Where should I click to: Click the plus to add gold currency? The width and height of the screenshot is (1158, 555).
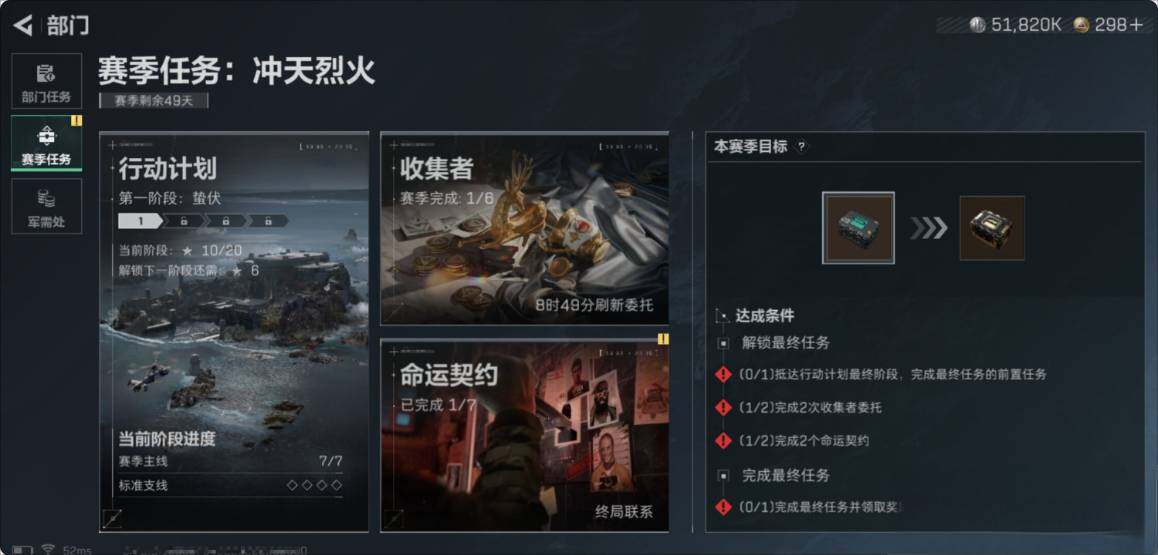pyautogui.click(x=1137, y=25)
